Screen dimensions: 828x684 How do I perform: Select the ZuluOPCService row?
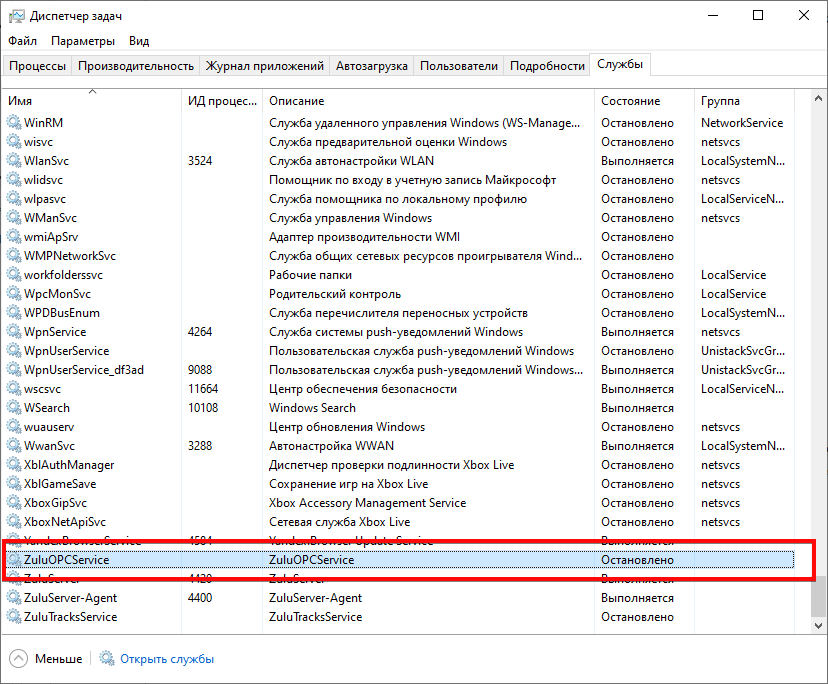300,560
